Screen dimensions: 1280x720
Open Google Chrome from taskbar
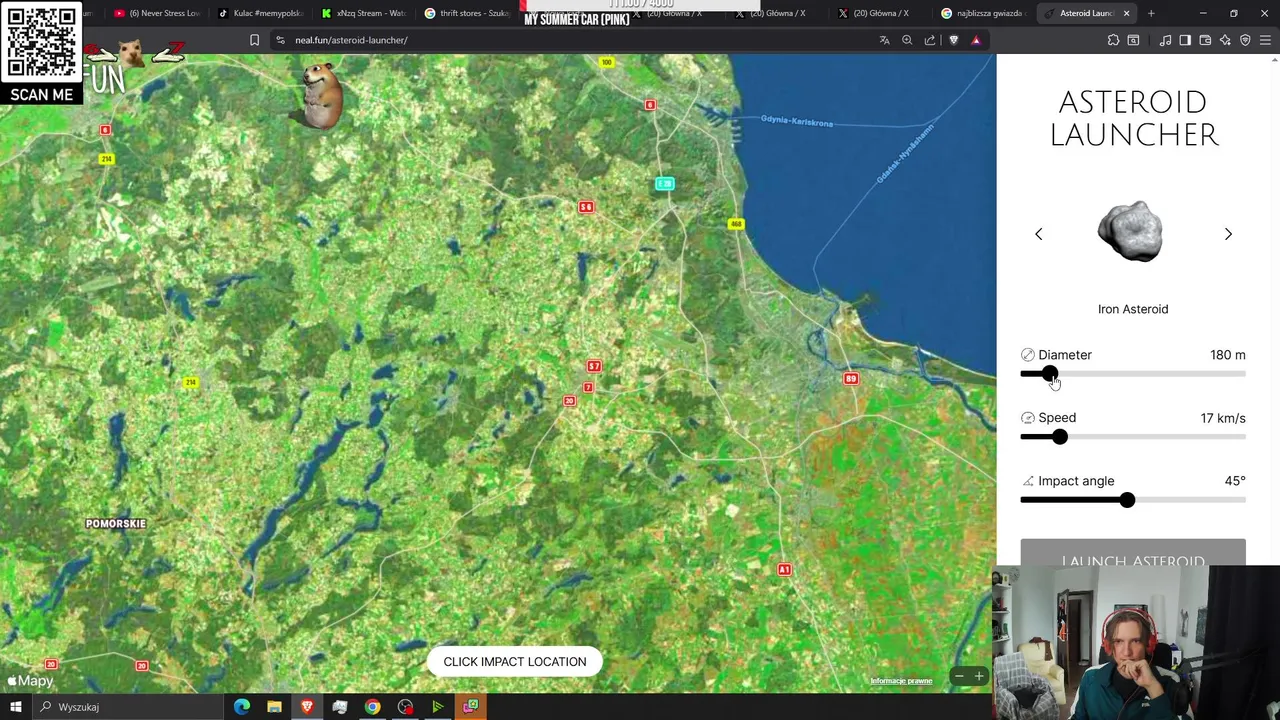pos(372,707)
